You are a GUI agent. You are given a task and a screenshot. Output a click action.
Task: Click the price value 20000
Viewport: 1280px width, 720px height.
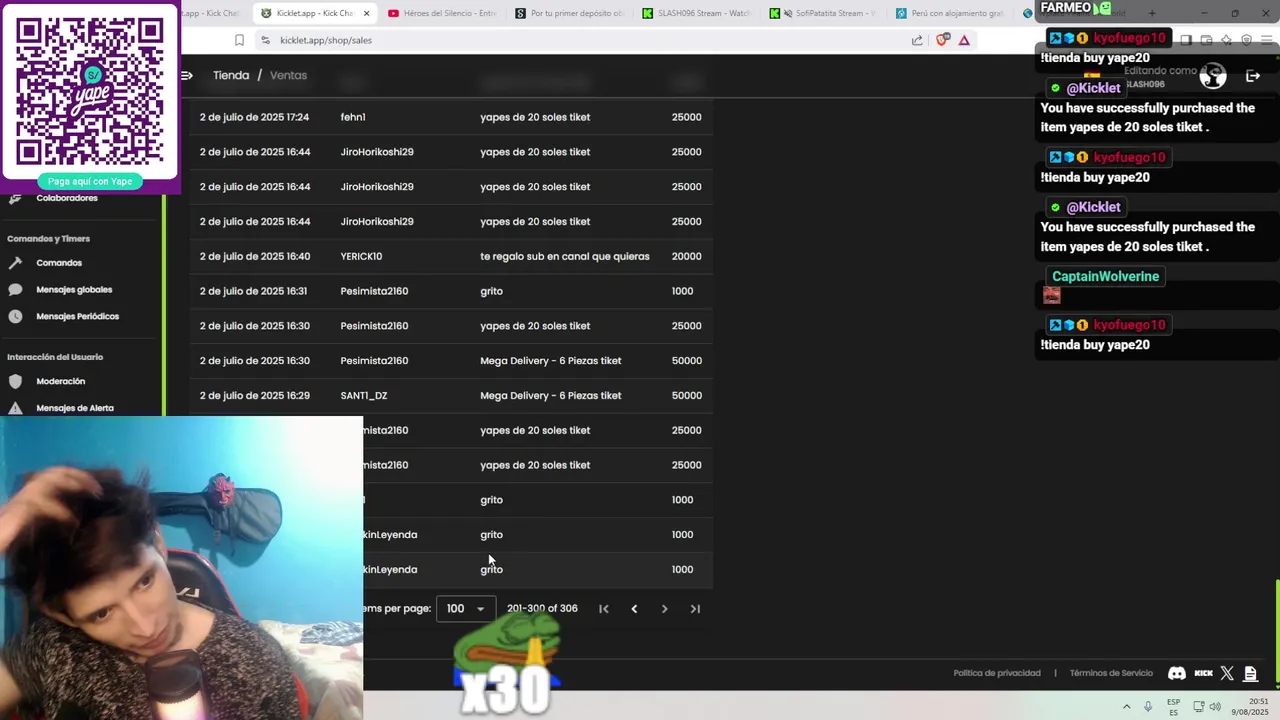coord(686,256)
